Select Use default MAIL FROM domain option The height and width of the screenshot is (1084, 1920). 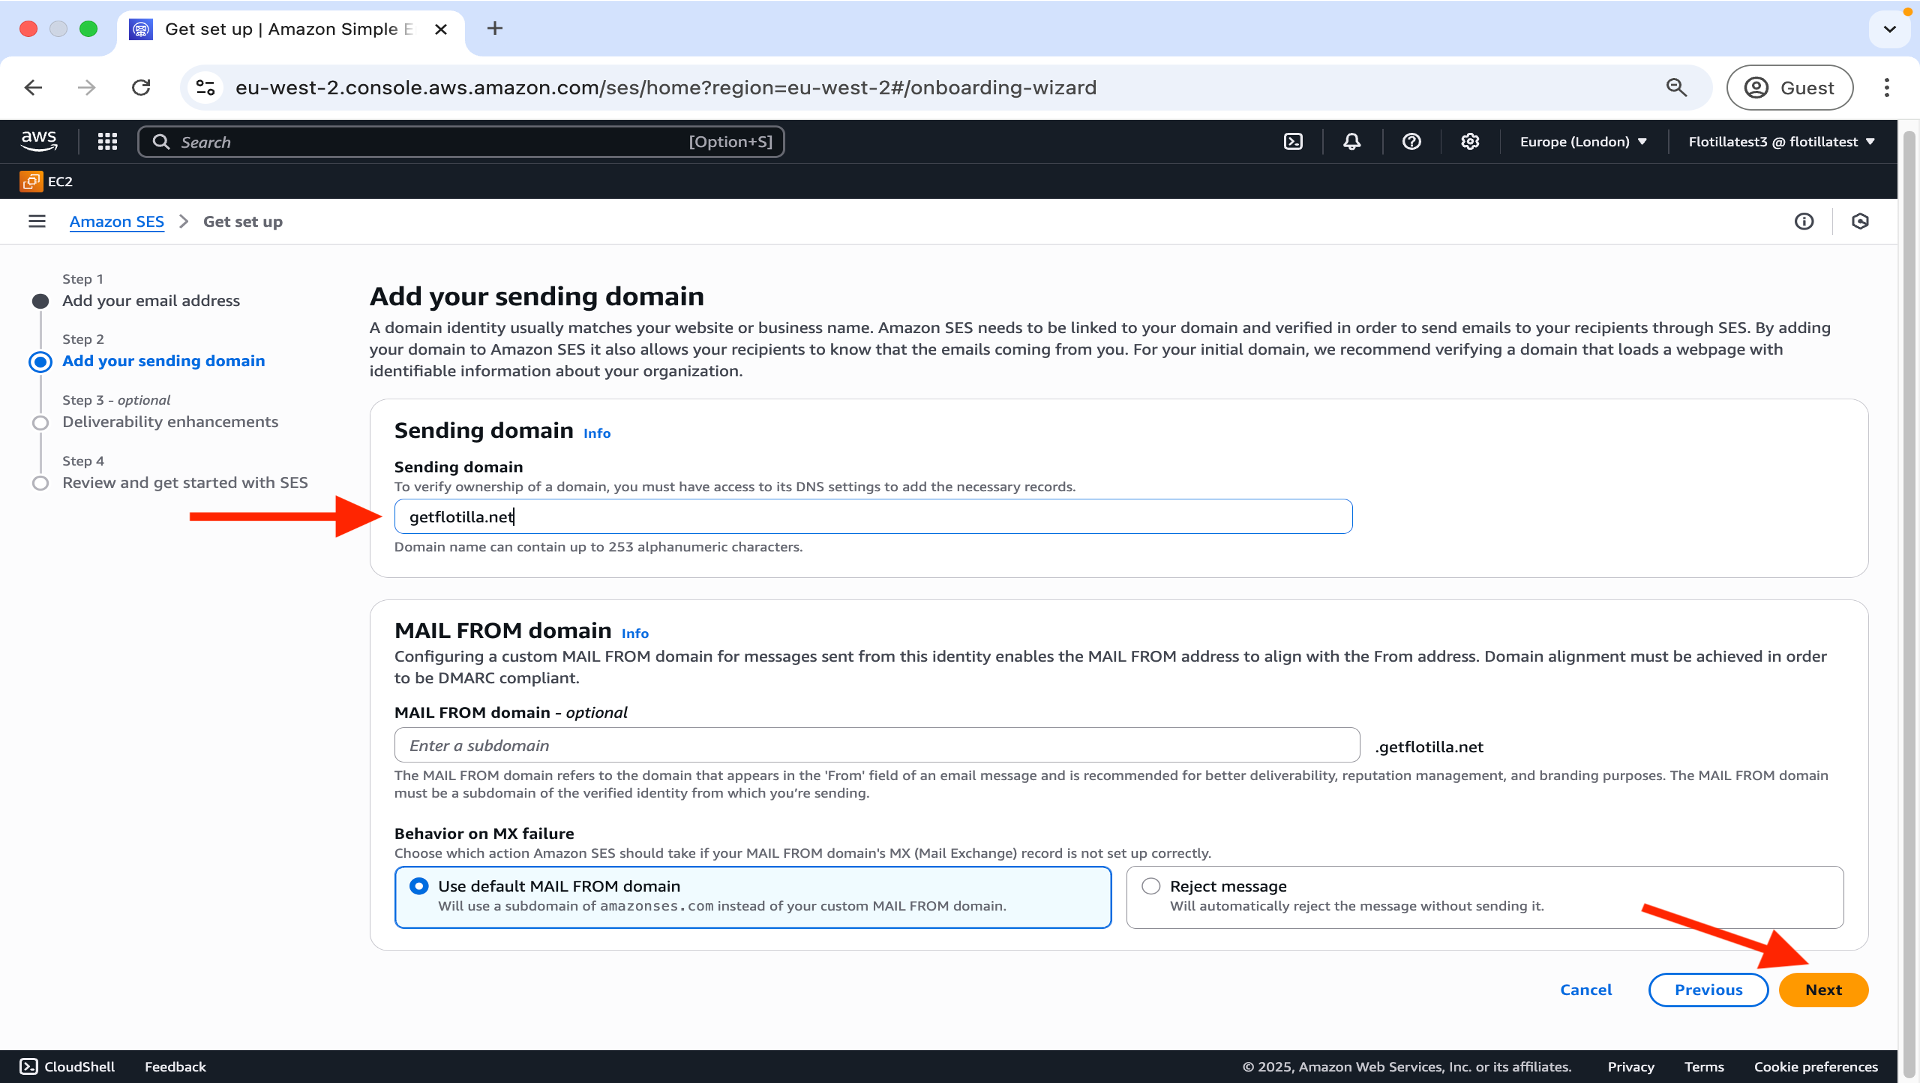pyautogui.click(x=419, y=886)
